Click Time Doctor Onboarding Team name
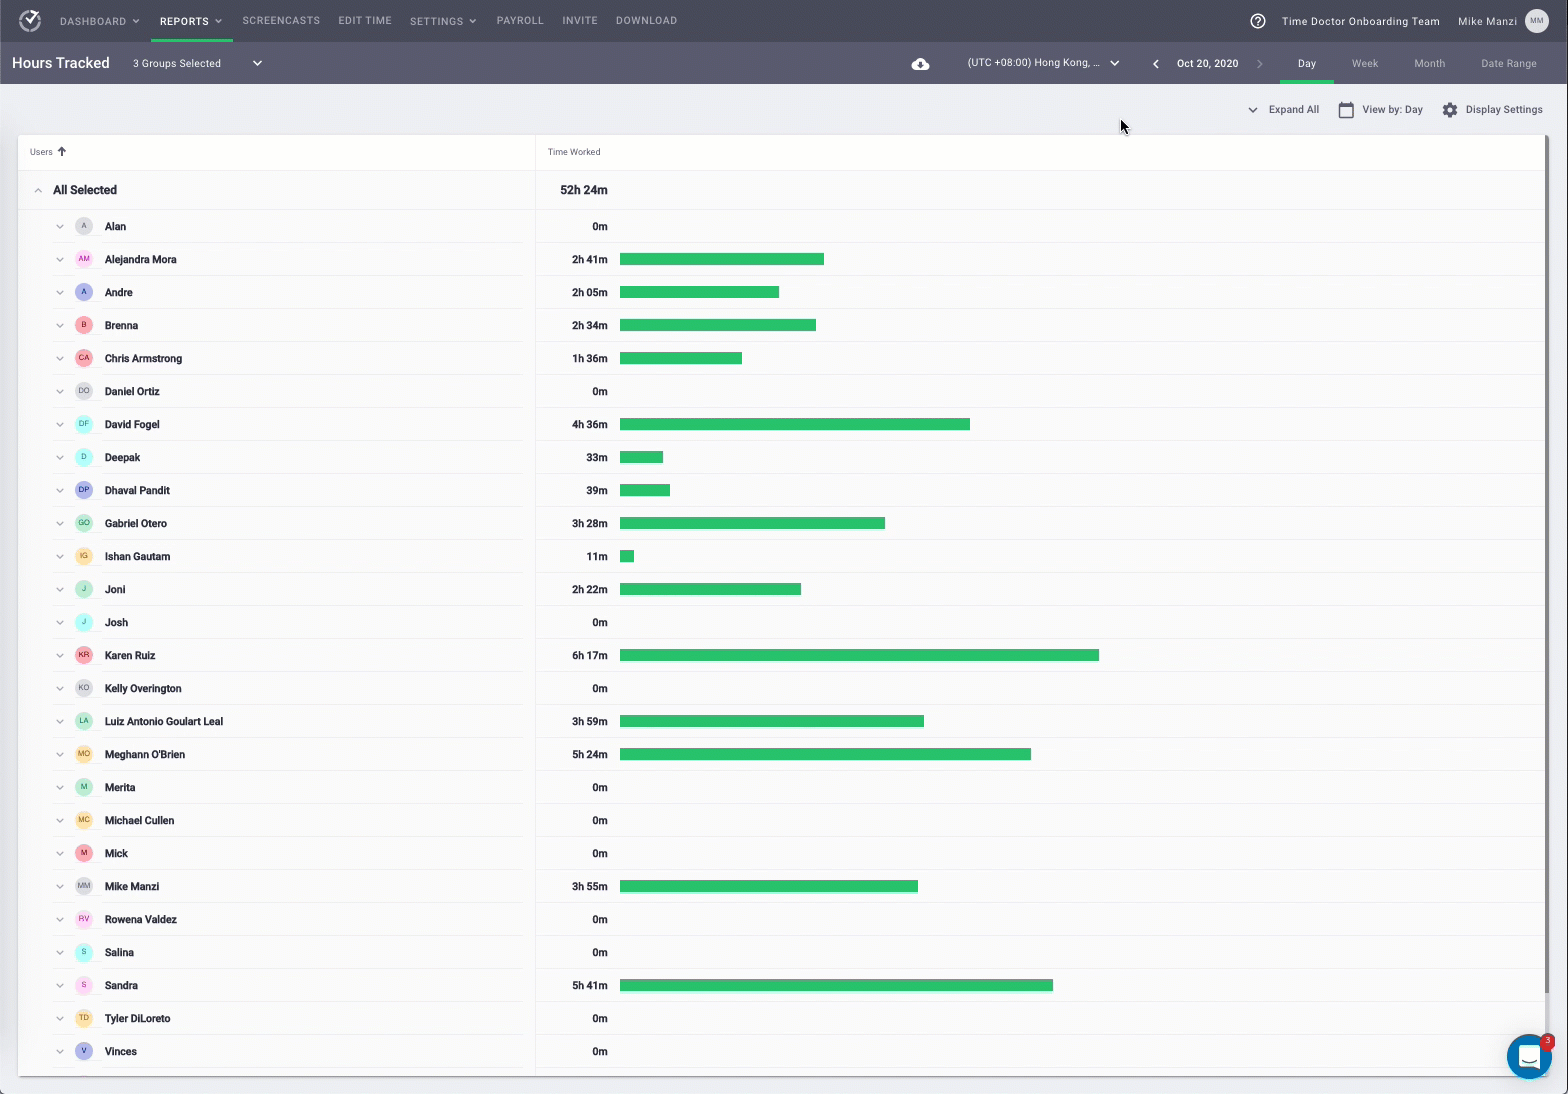Viewport: 1568px width, 1094px height. (x=1361, y=21)
